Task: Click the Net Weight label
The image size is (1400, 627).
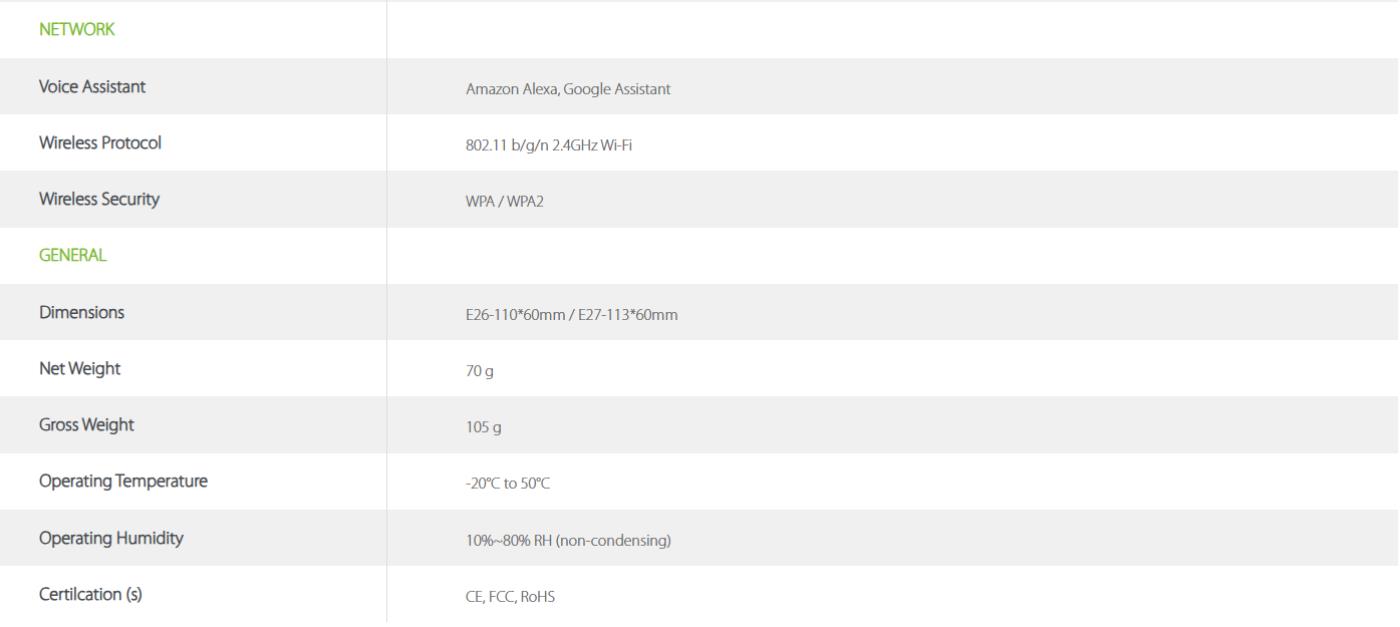Action: 79,369
